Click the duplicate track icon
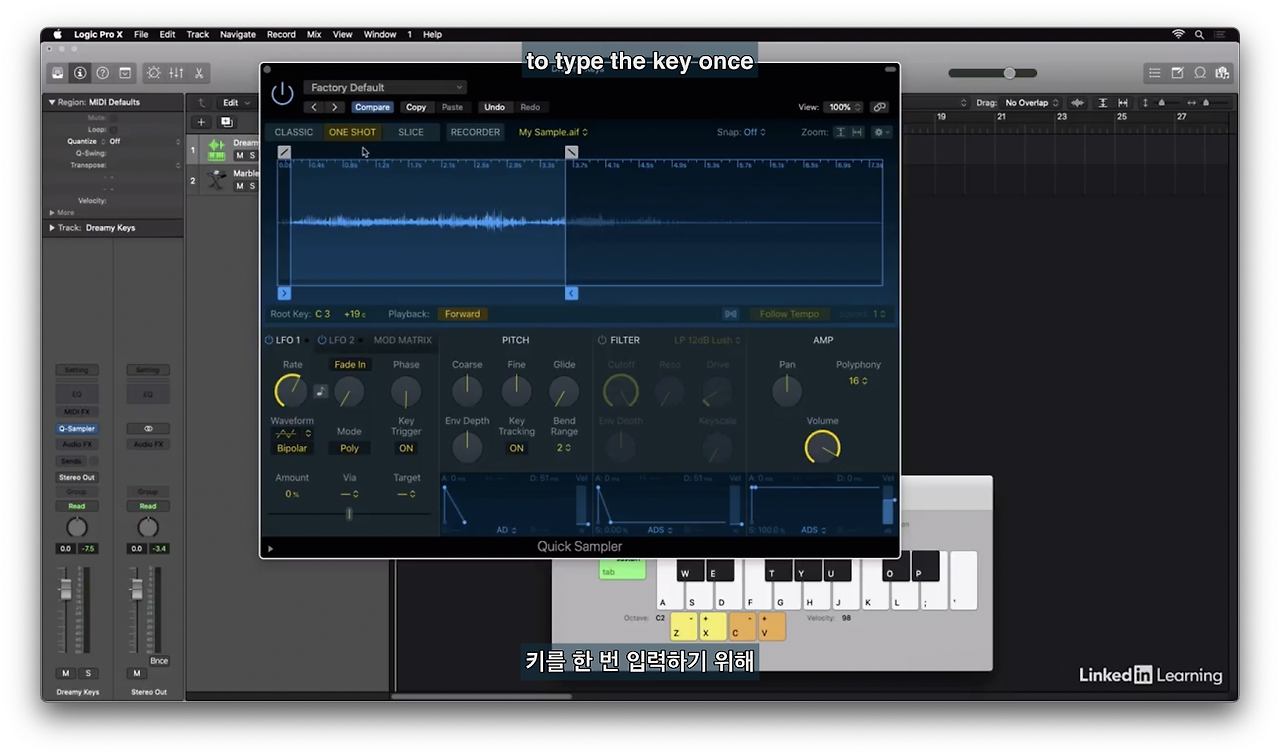The image size is (1280, 756). tap(227, 122)
